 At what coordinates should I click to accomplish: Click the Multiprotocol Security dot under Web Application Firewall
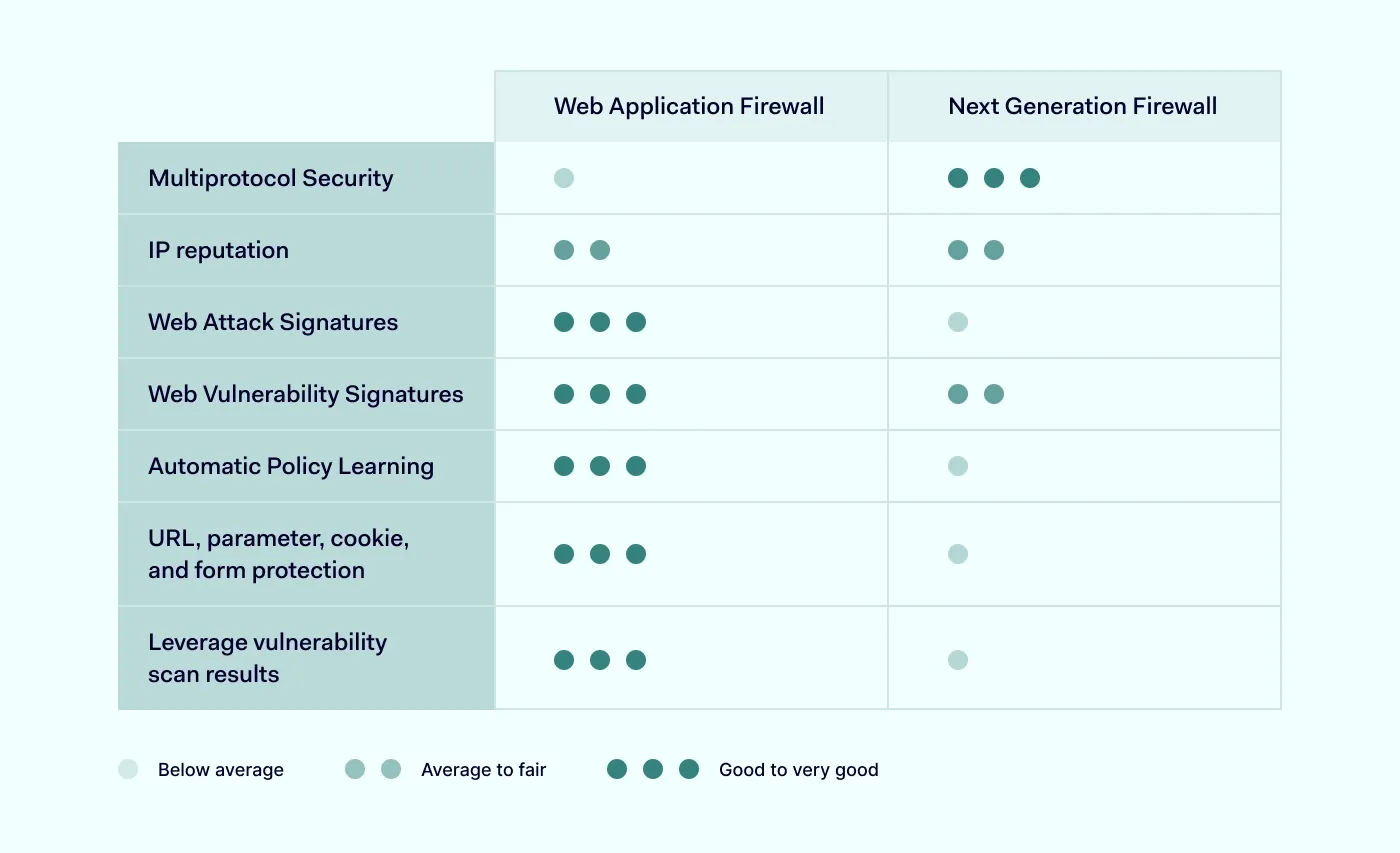pos(564,178)
